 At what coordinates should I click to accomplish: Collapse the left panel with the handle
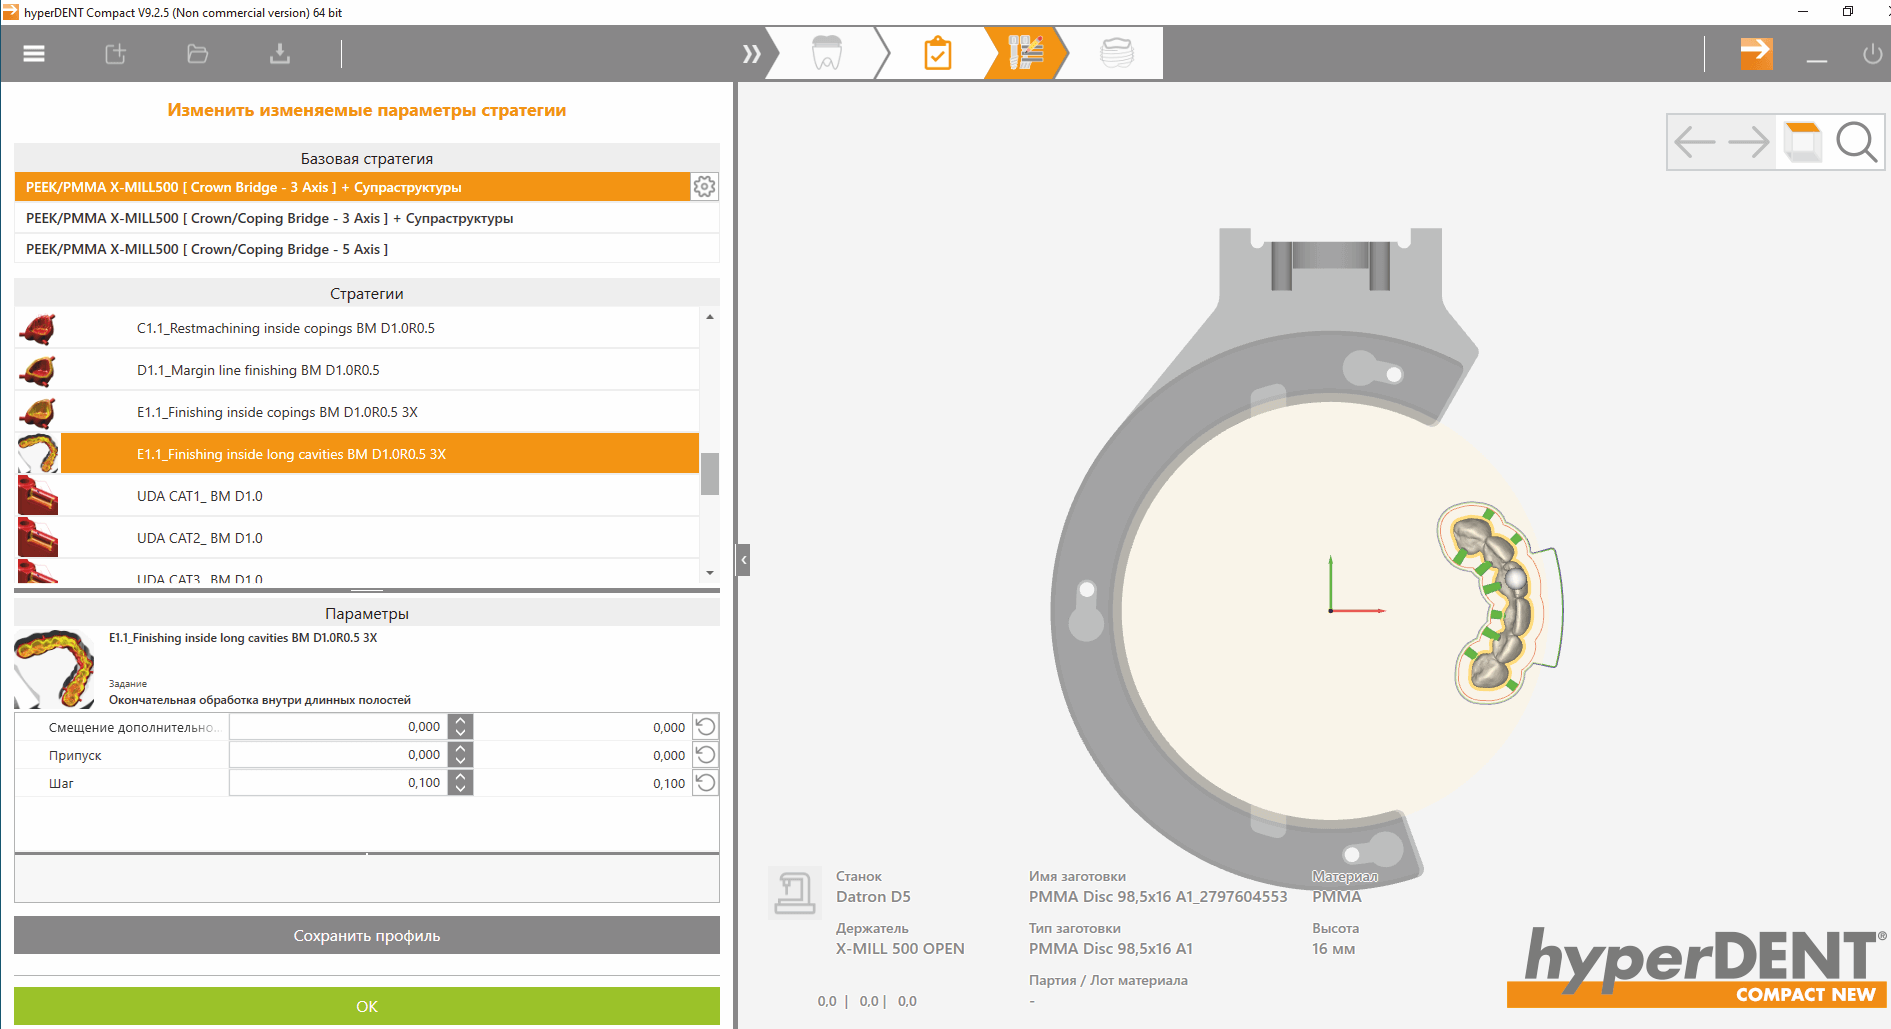point(743,559)
